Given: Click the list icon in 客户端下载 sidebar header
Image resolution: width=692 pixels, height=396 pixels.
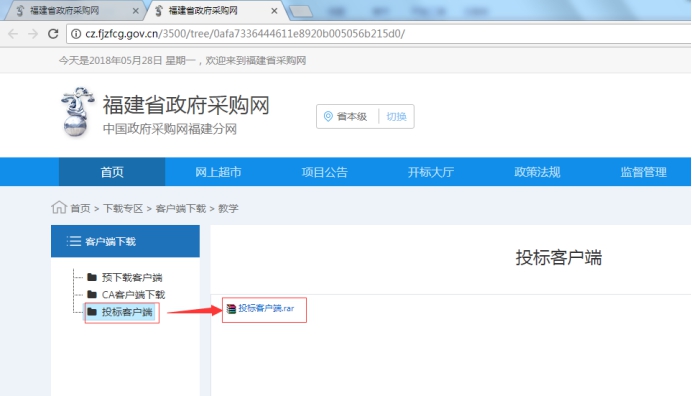Looking at the screenshot, I should pos(74,241).
